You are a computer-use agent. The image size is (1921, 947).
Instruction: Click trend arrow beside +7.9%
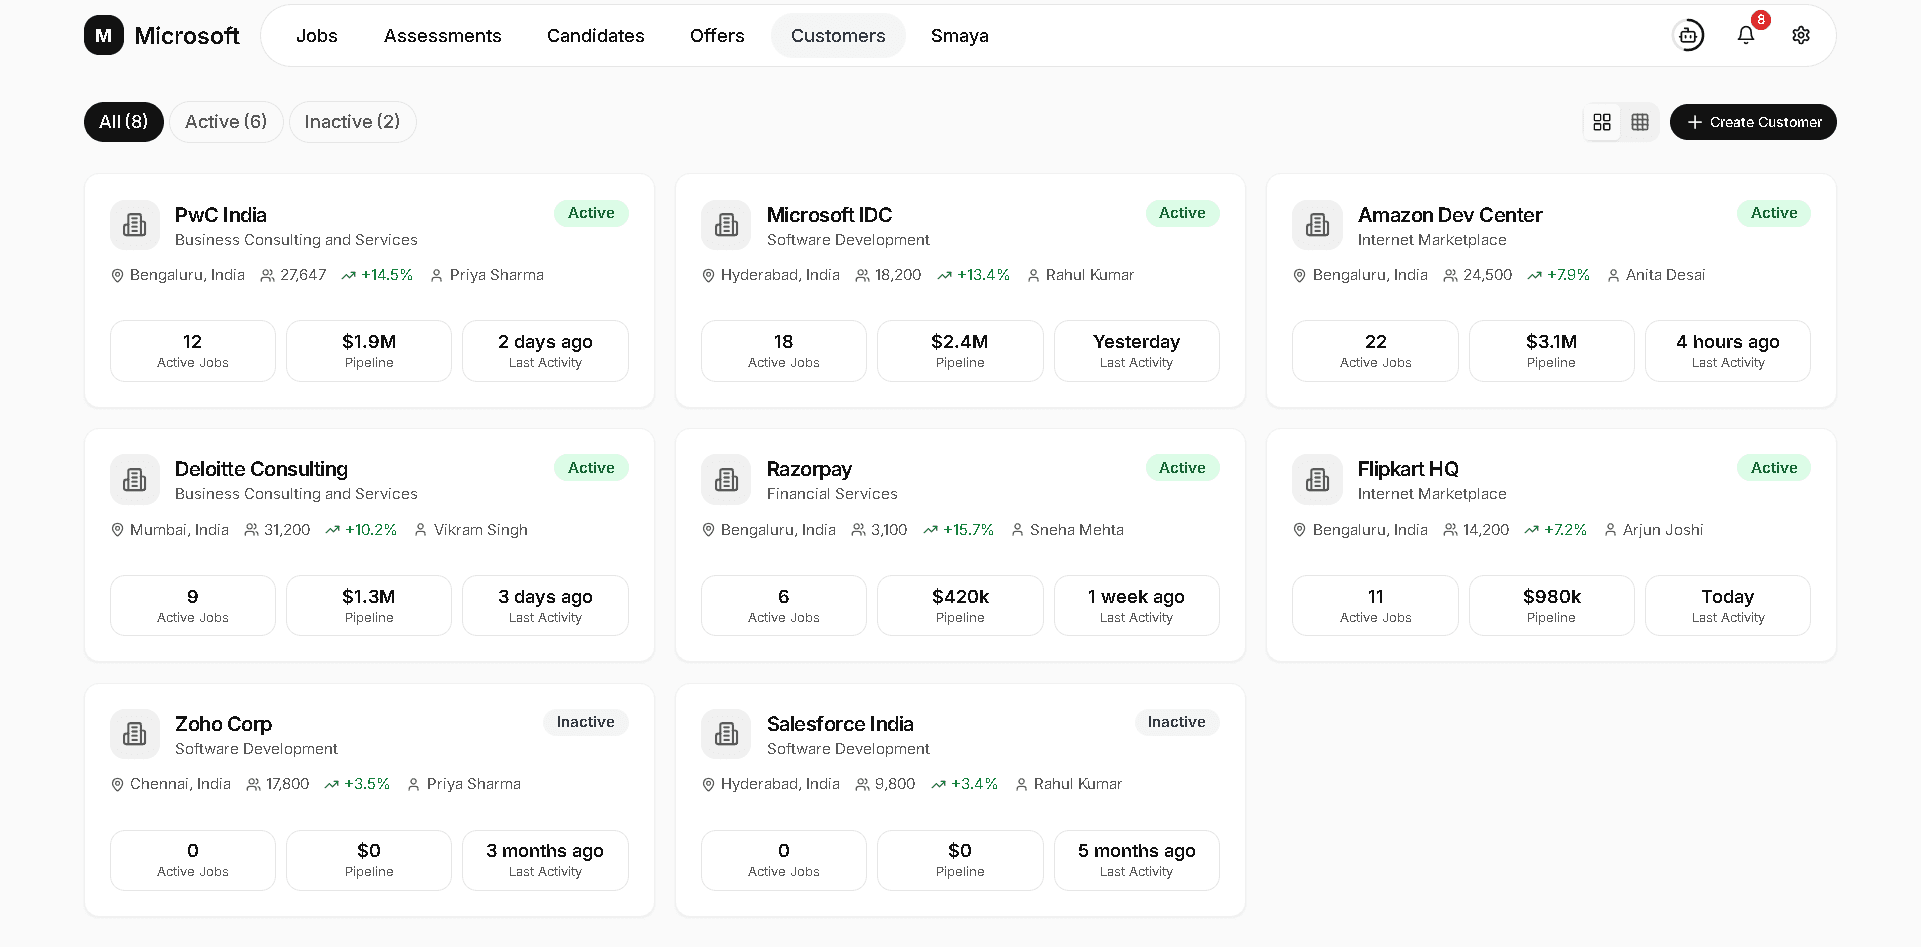tap(1534, 275)
